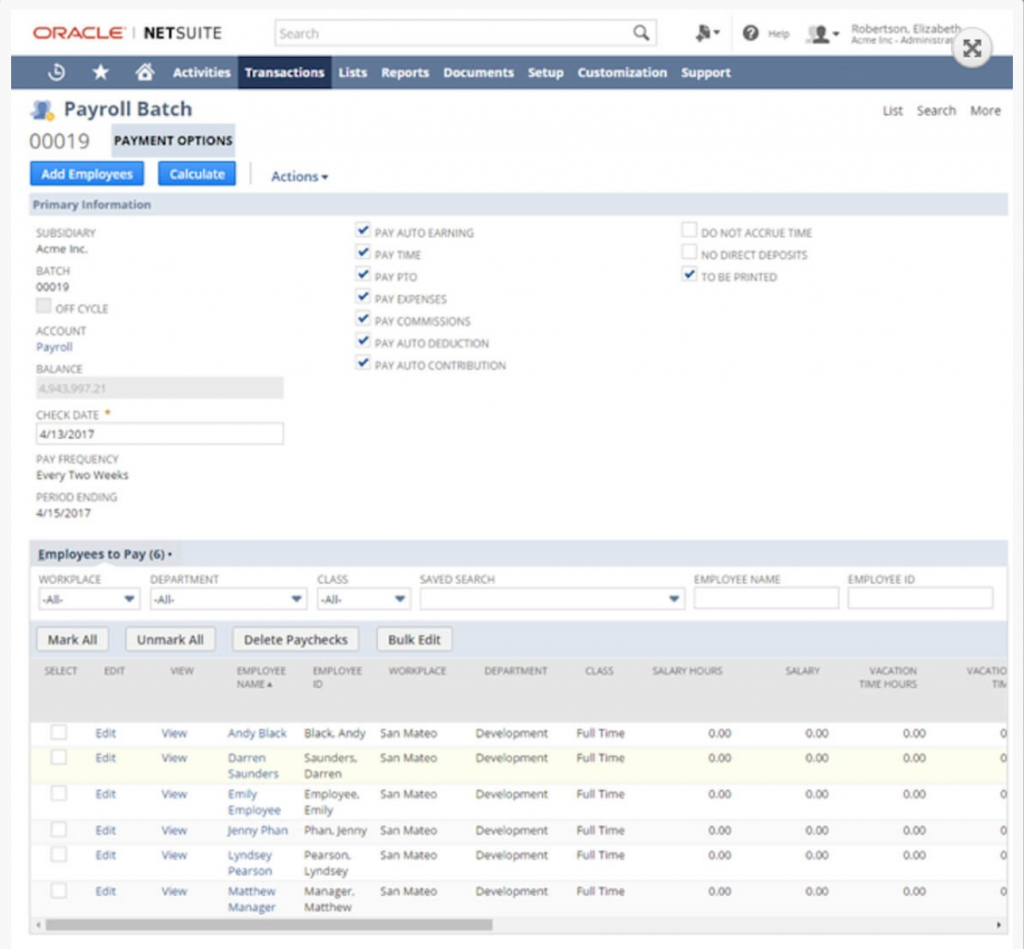1024x949 pixels.
Task: Open the Actions menu
Action: coord(298,176)
